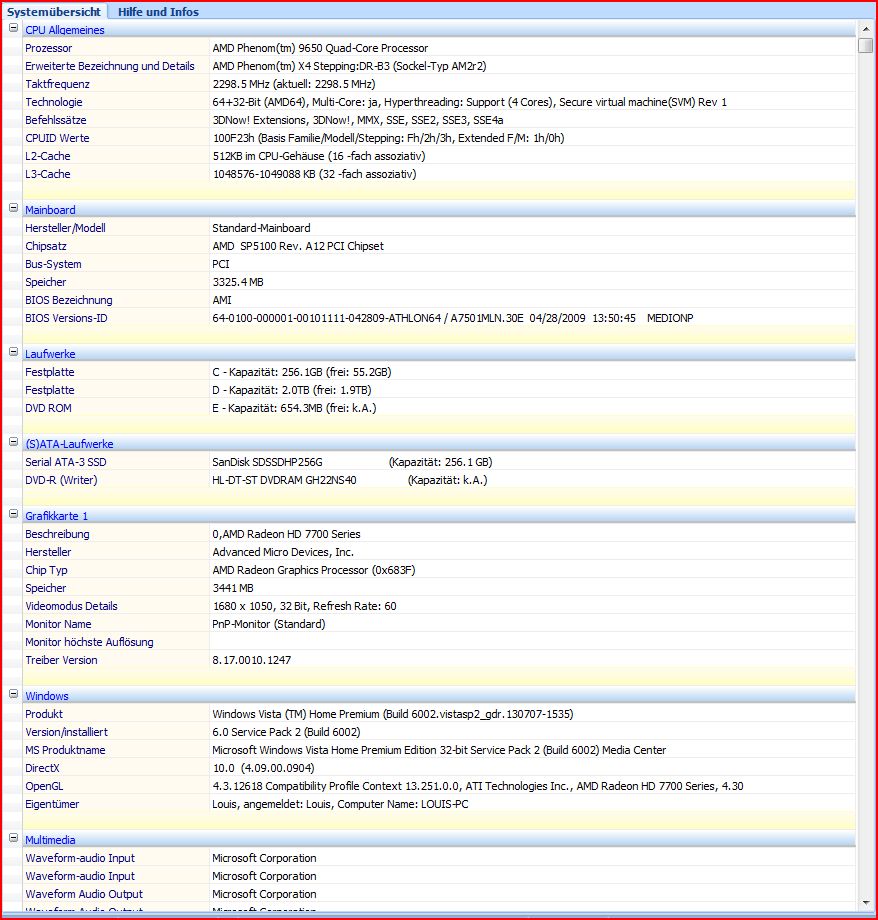Select the Technologie row label

point(53,102)
